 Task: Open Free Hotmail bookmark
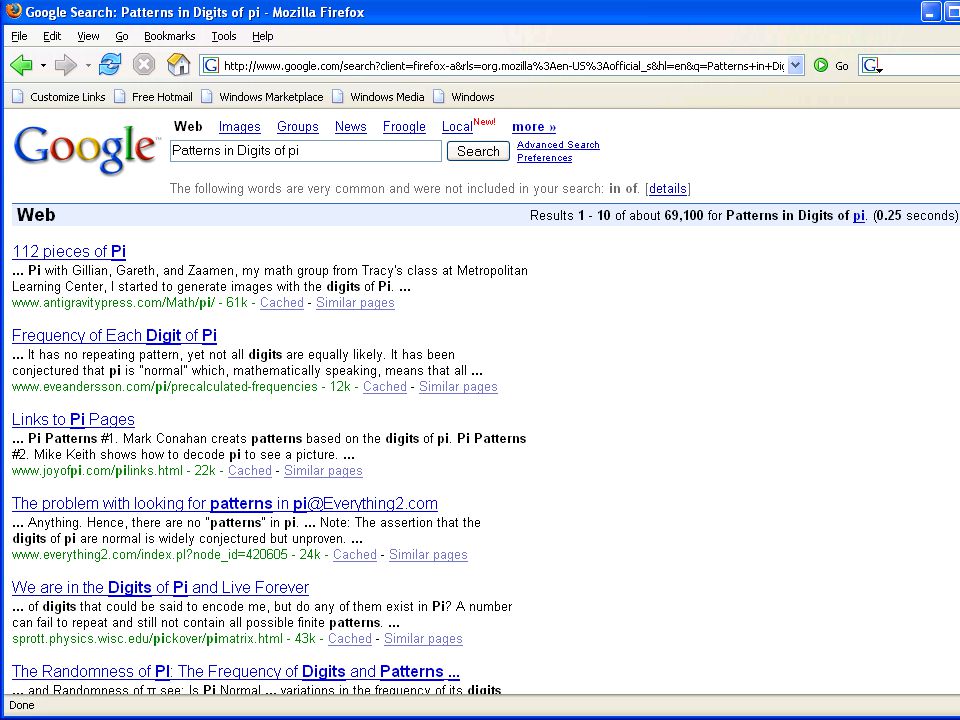pyautogui.click(x=154, y=97)
